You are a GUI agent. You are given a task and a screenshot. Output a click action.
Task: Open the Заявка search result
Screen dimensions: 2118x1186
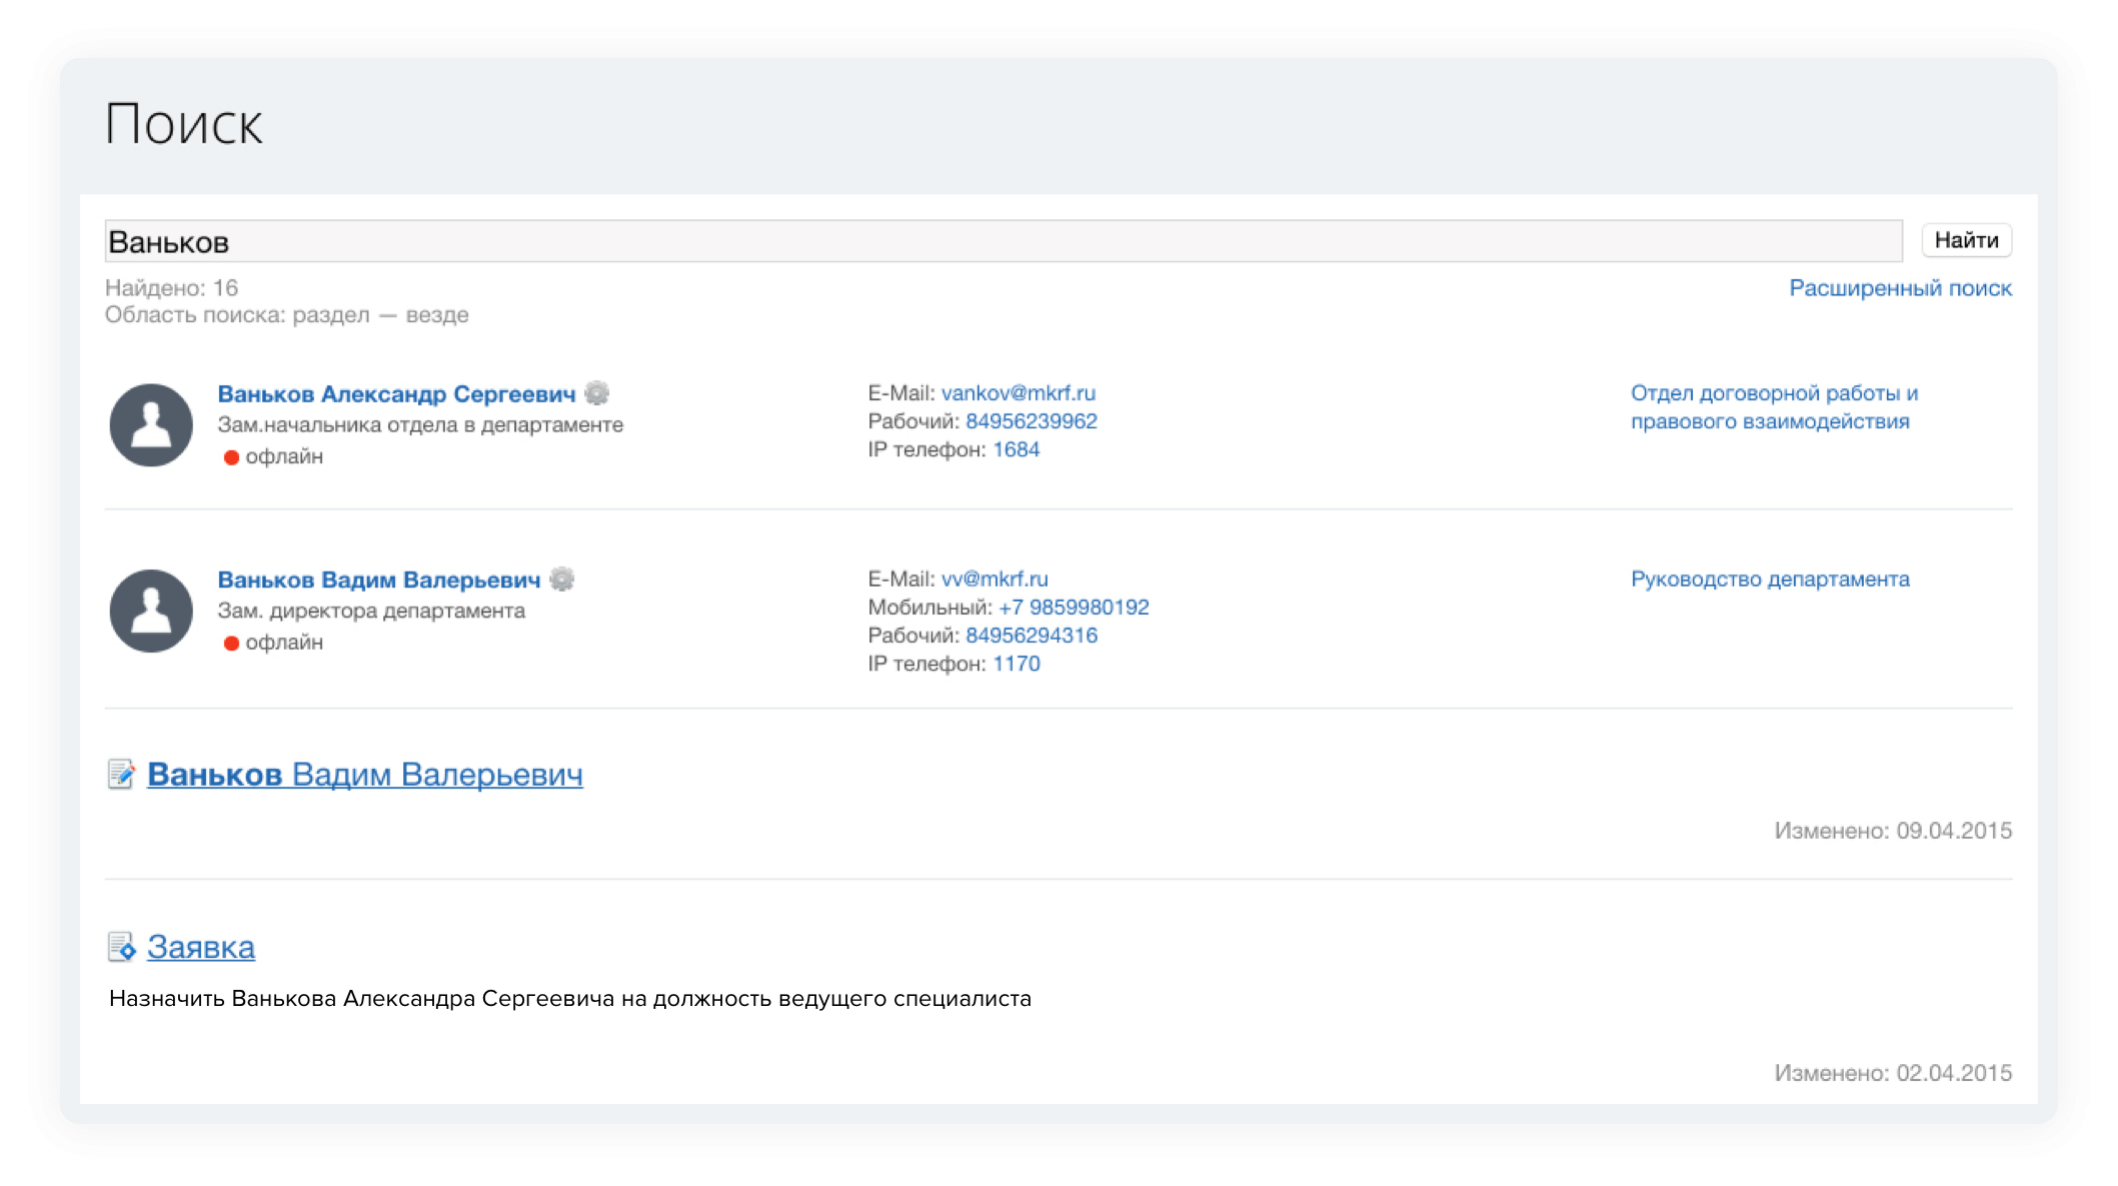[x=201, y=946]
